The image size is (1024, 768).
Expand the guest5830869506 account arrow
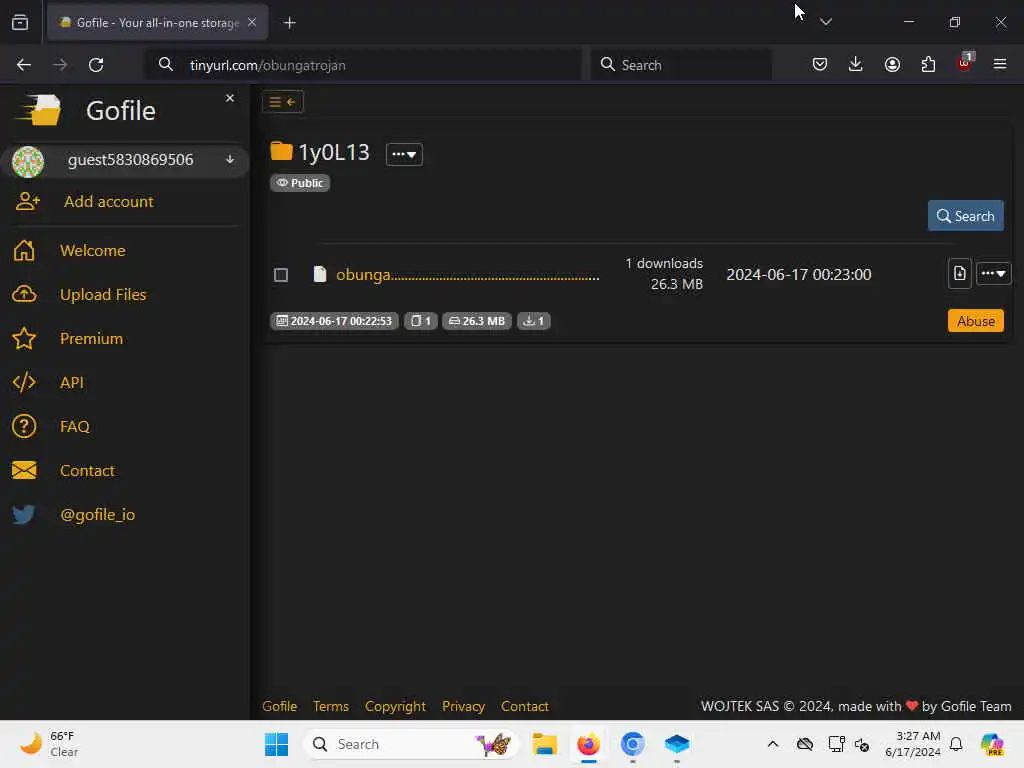(x=230, y=159)
